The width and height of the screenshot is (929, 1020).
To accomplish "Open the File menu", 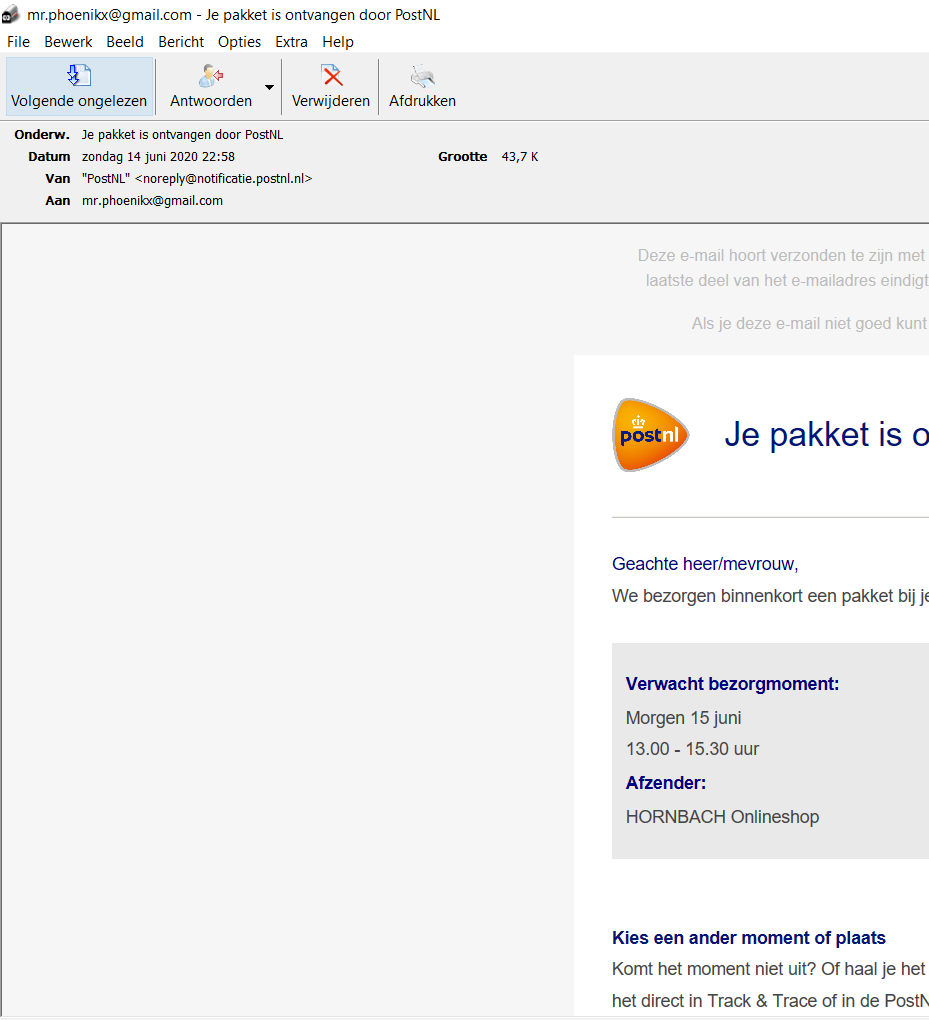I will pyautogui.click(x=18, y=42).
